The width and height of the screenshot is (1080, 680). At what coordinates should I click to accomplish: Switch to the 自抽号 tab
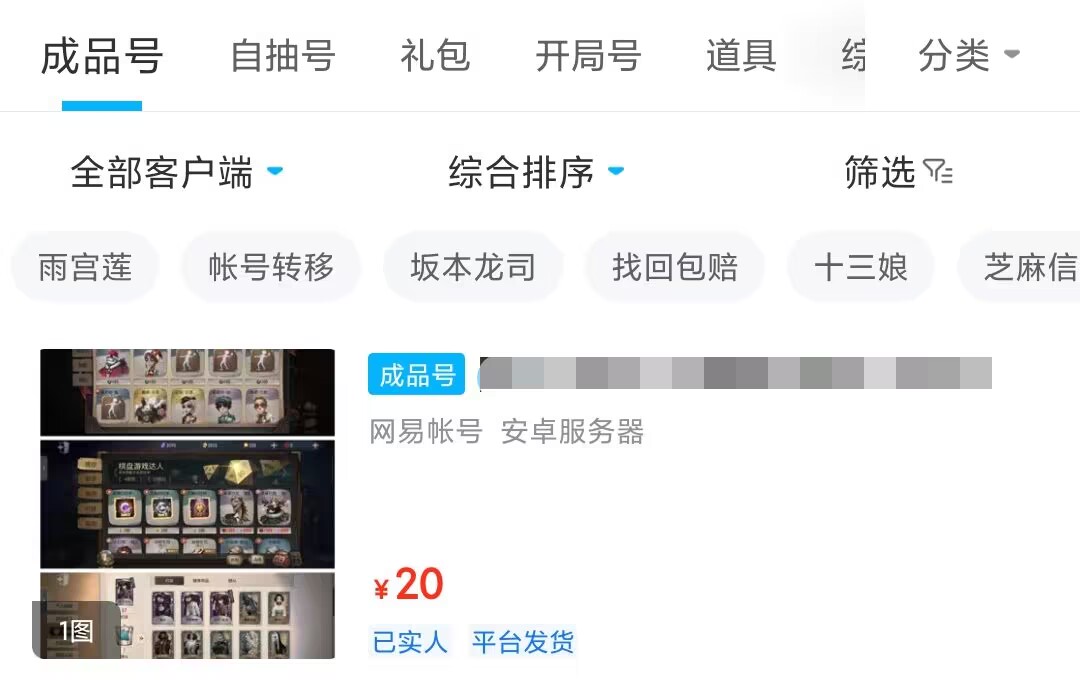[x=282, y=56]
